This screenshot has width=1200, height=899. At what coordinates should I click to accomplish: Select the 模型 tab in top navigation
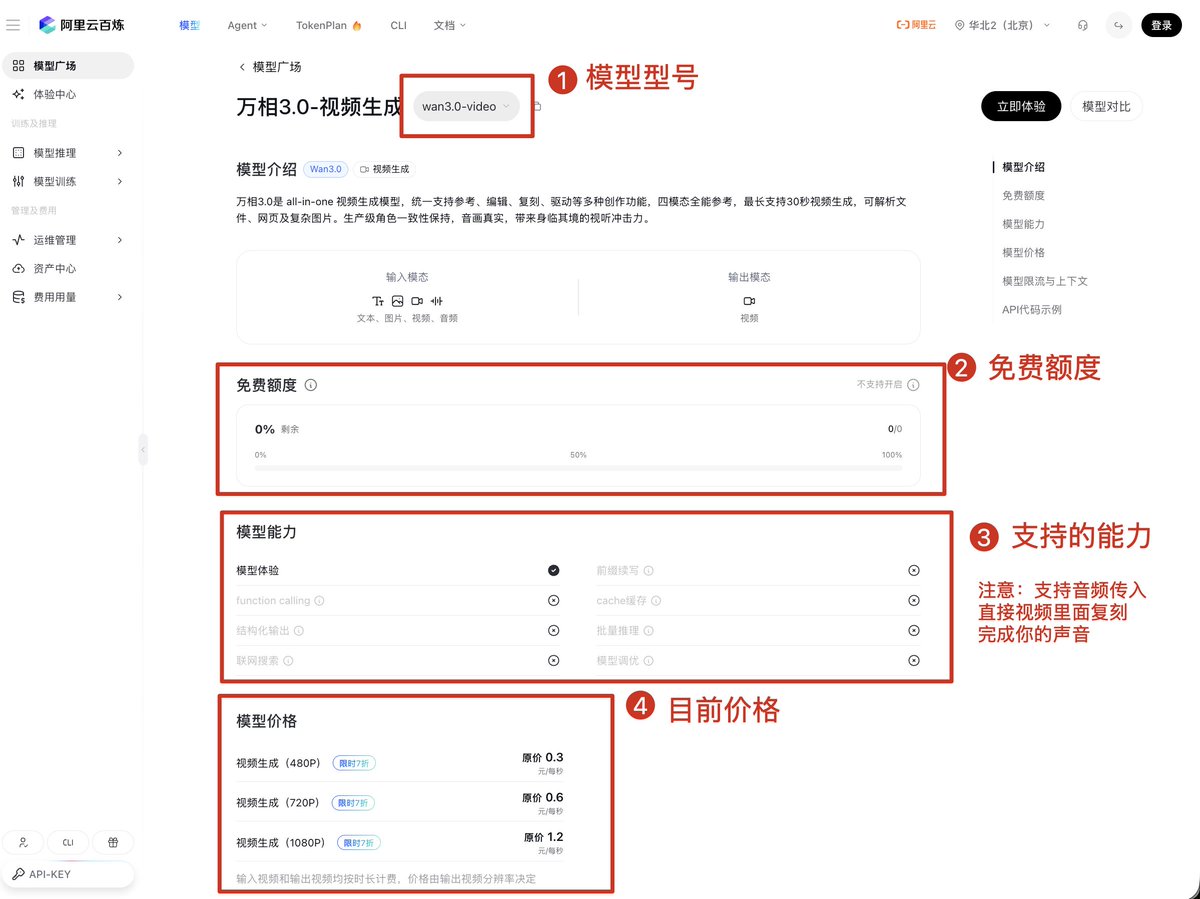pos(190,25)
